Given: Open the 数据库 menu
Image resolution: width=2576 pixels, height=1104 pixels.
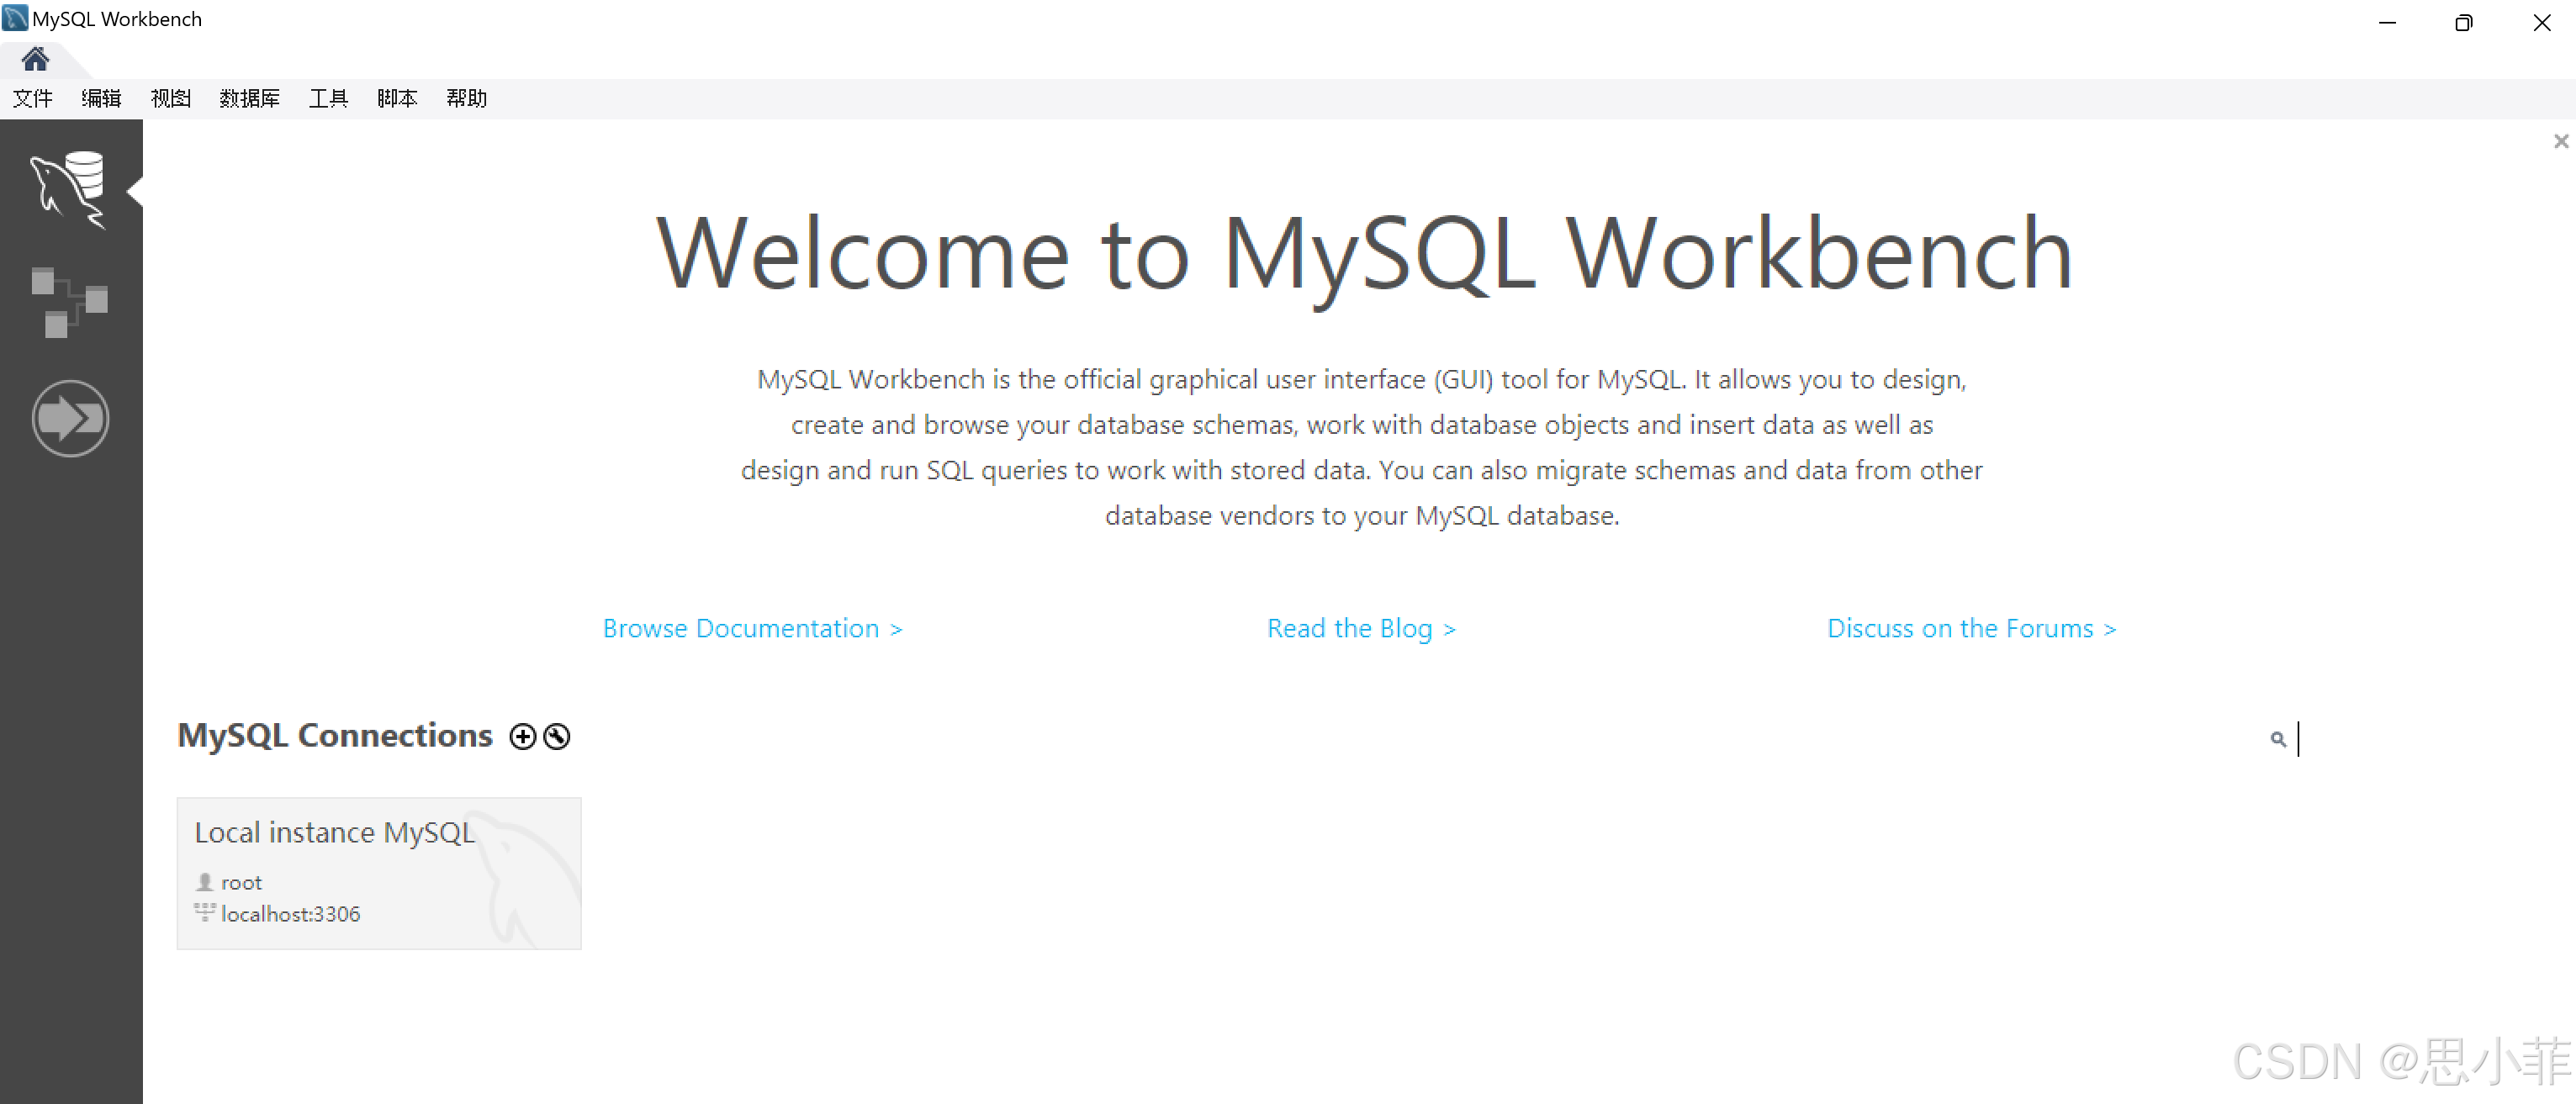Looking at the screenshot, I should (x=249, y=98).
